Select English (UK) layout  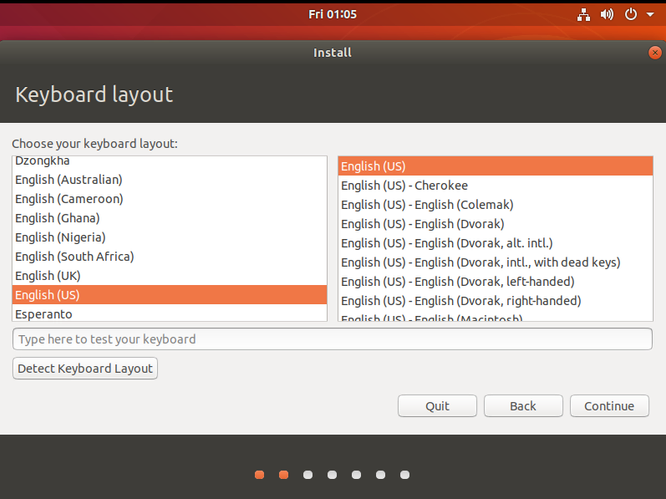click(169, 276)
